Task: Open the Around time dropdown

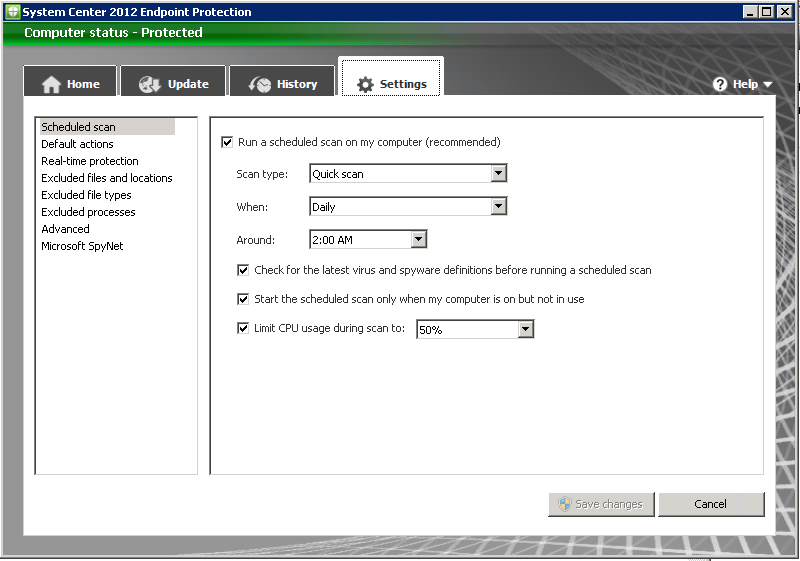Action: pos(368,239)
